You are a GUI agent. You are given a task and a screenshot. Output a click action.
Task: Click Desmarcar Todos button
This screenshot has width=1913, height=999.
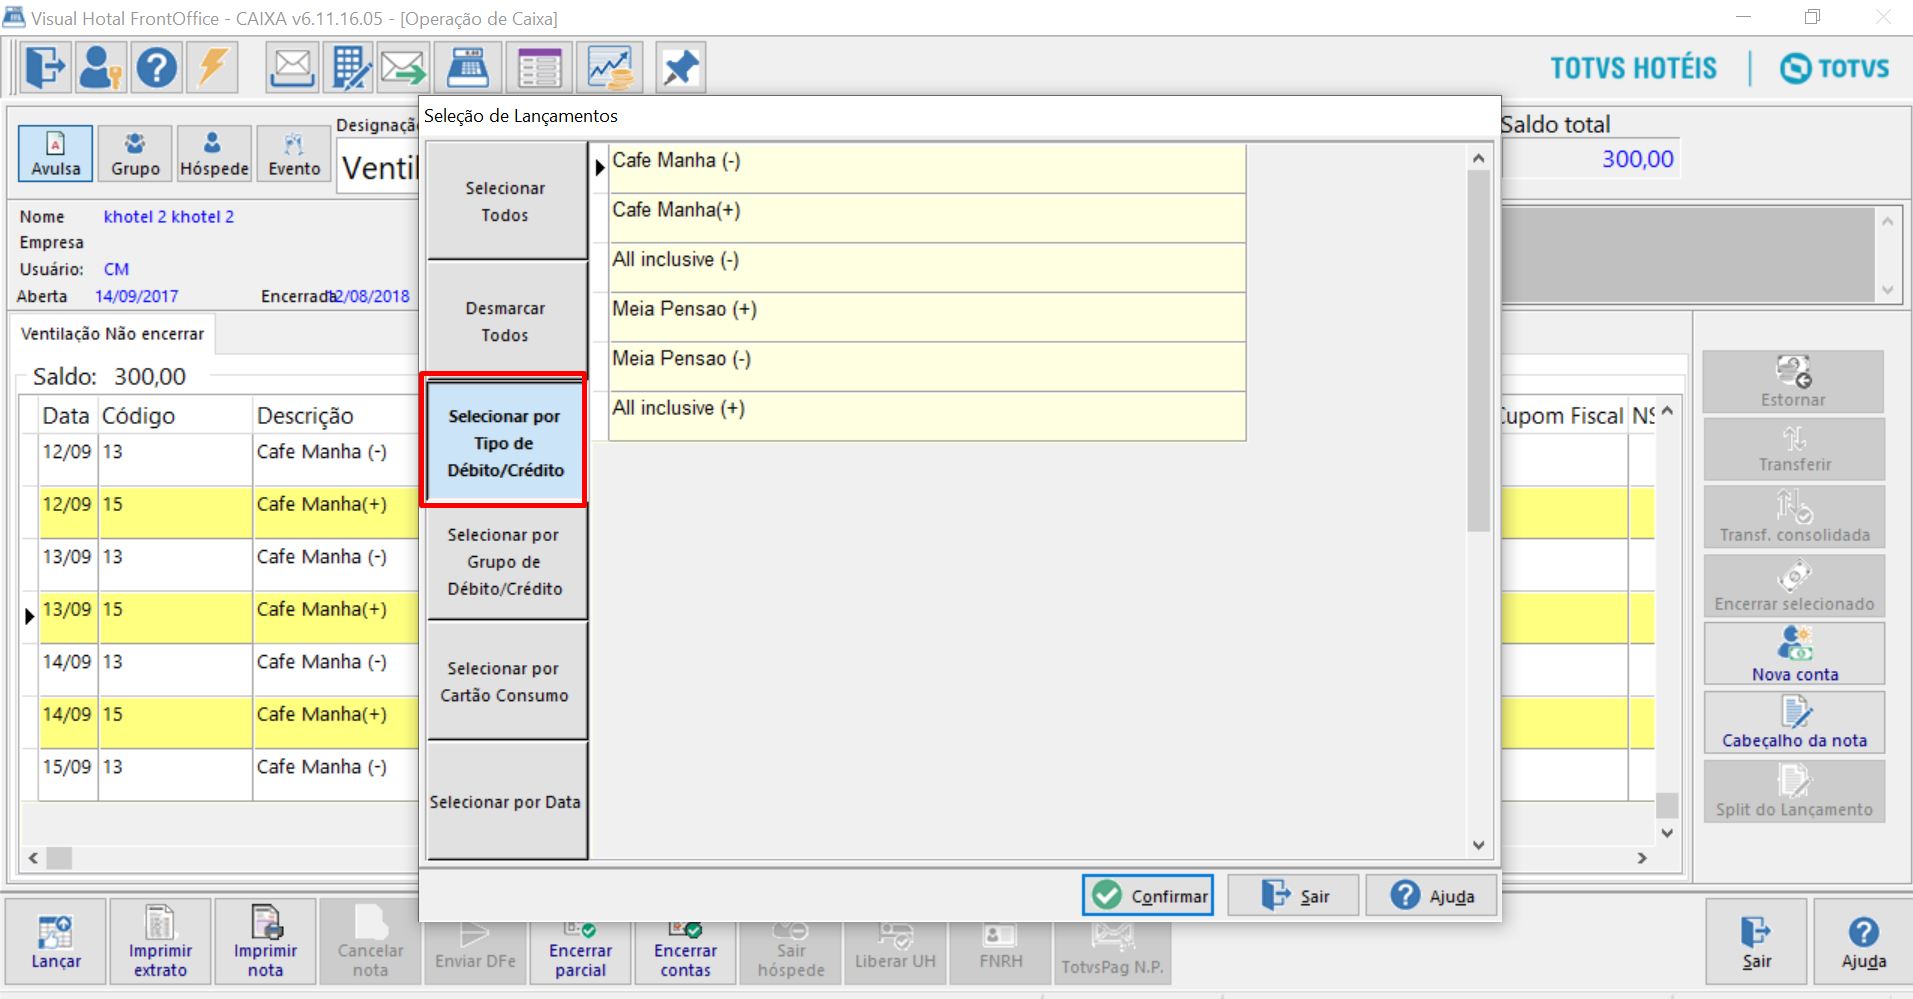(506, 321)
